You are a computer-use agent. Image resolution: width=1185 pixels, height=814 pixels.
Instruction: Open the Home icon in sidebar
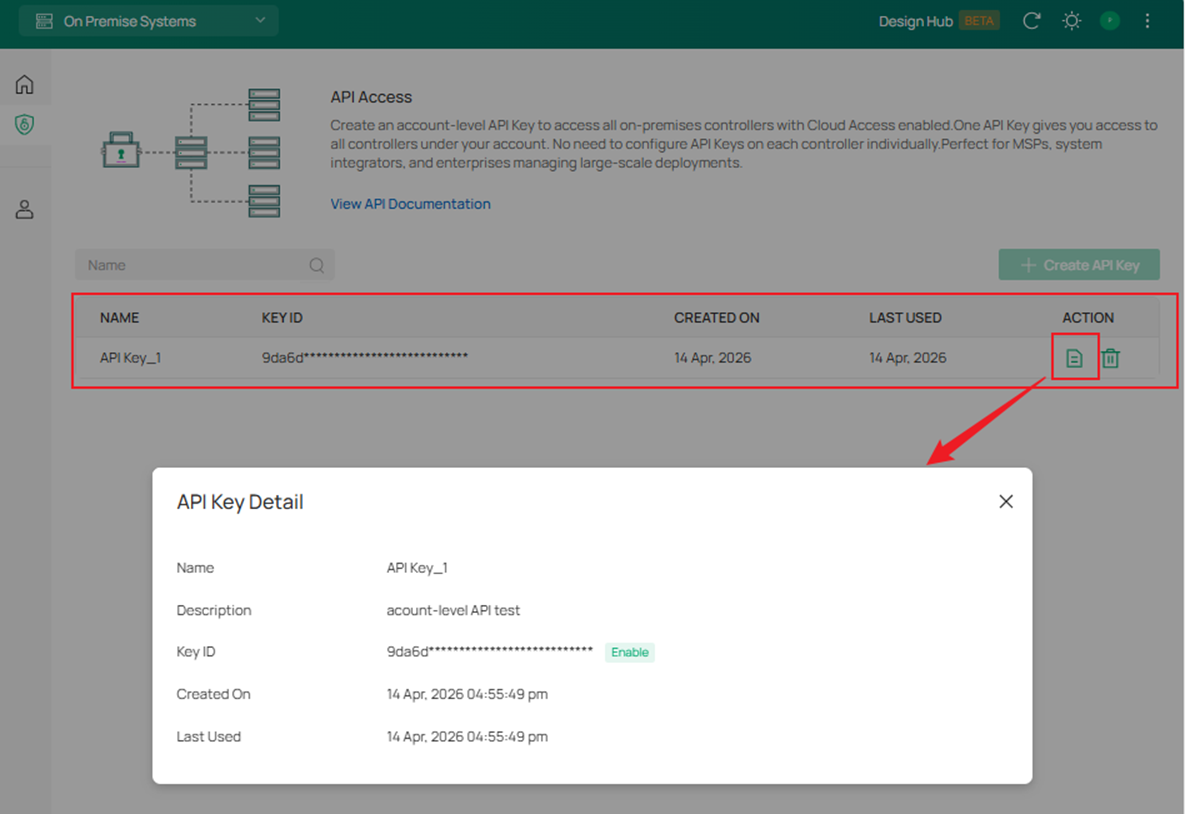click(x=24, y=84)
